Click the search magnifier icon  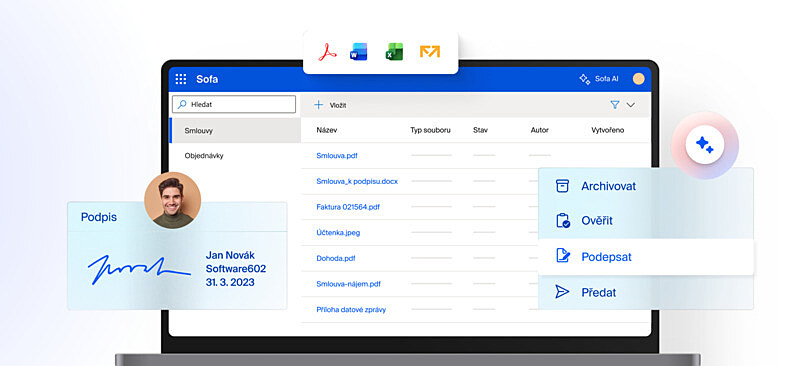point(182,104)
